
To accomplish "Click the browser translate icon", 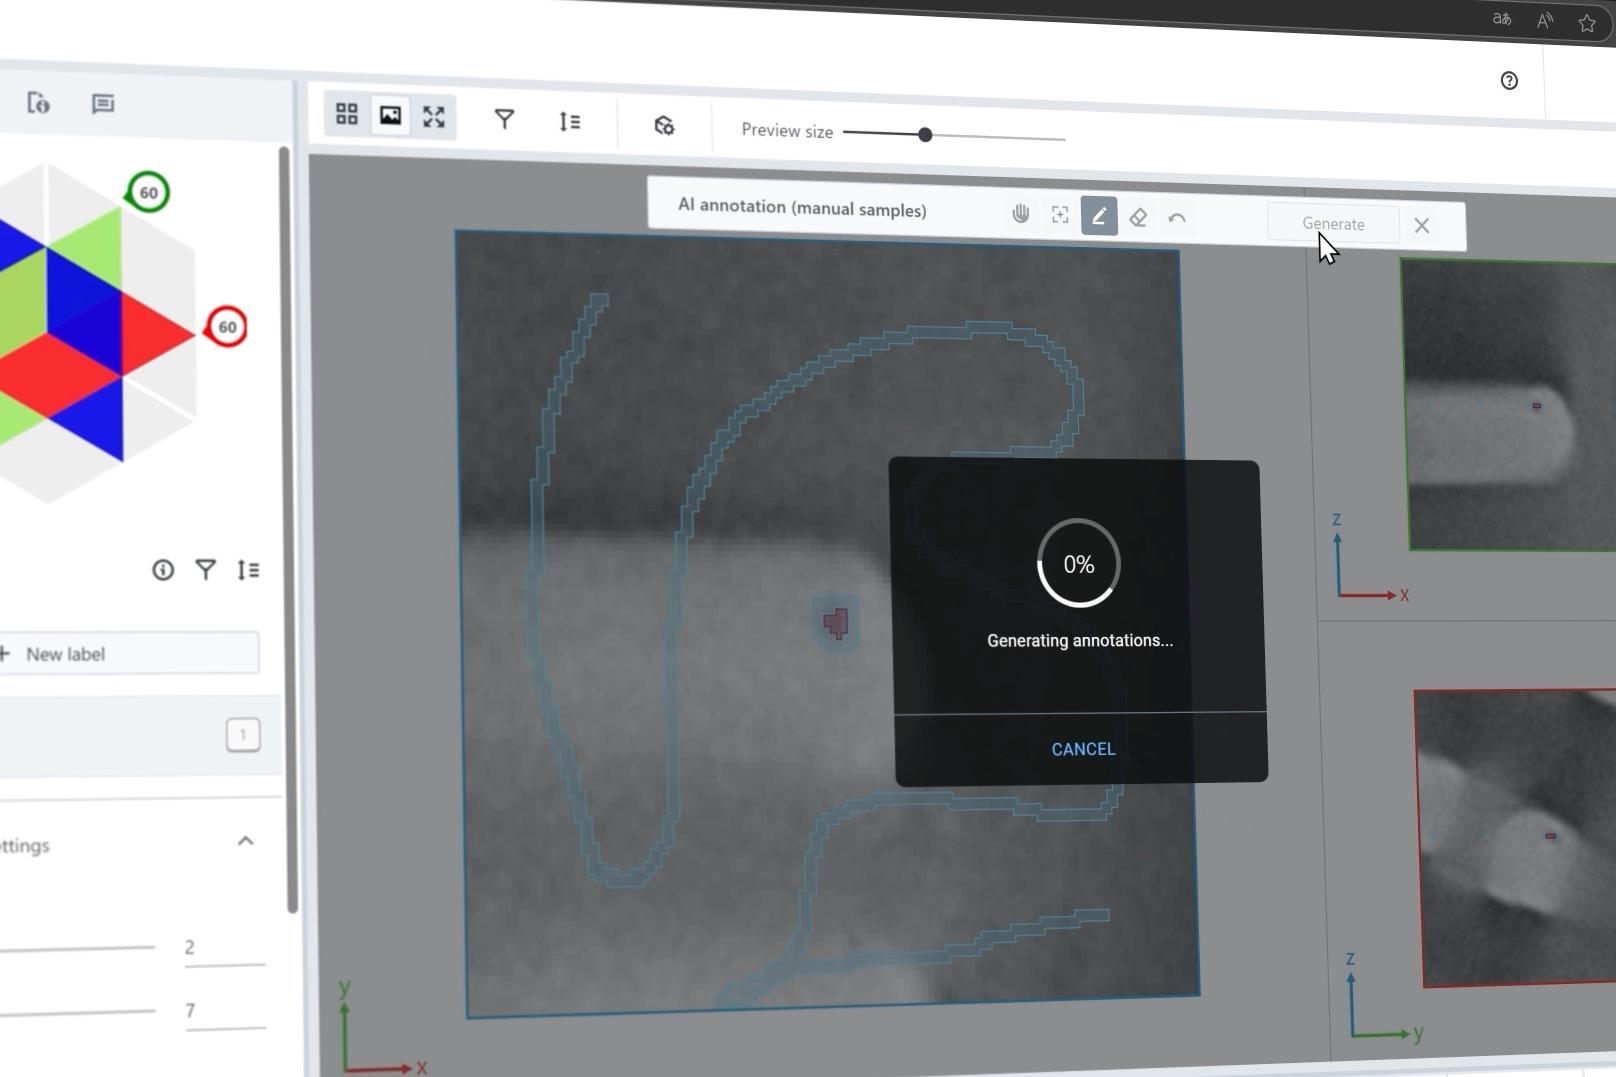I will pyautogui.click(x=1502, y=19).
